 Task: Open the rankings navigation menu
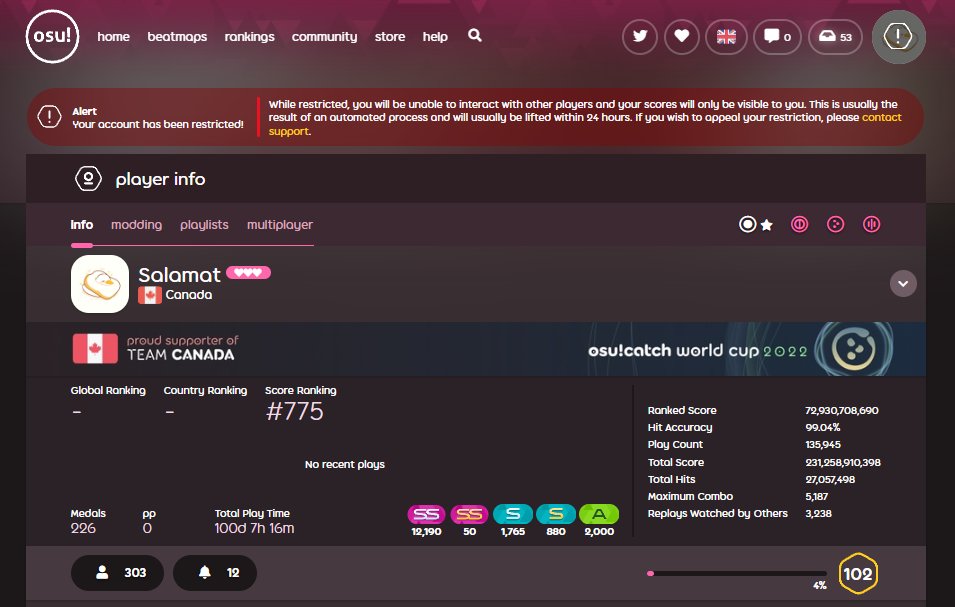pos(250,37)
